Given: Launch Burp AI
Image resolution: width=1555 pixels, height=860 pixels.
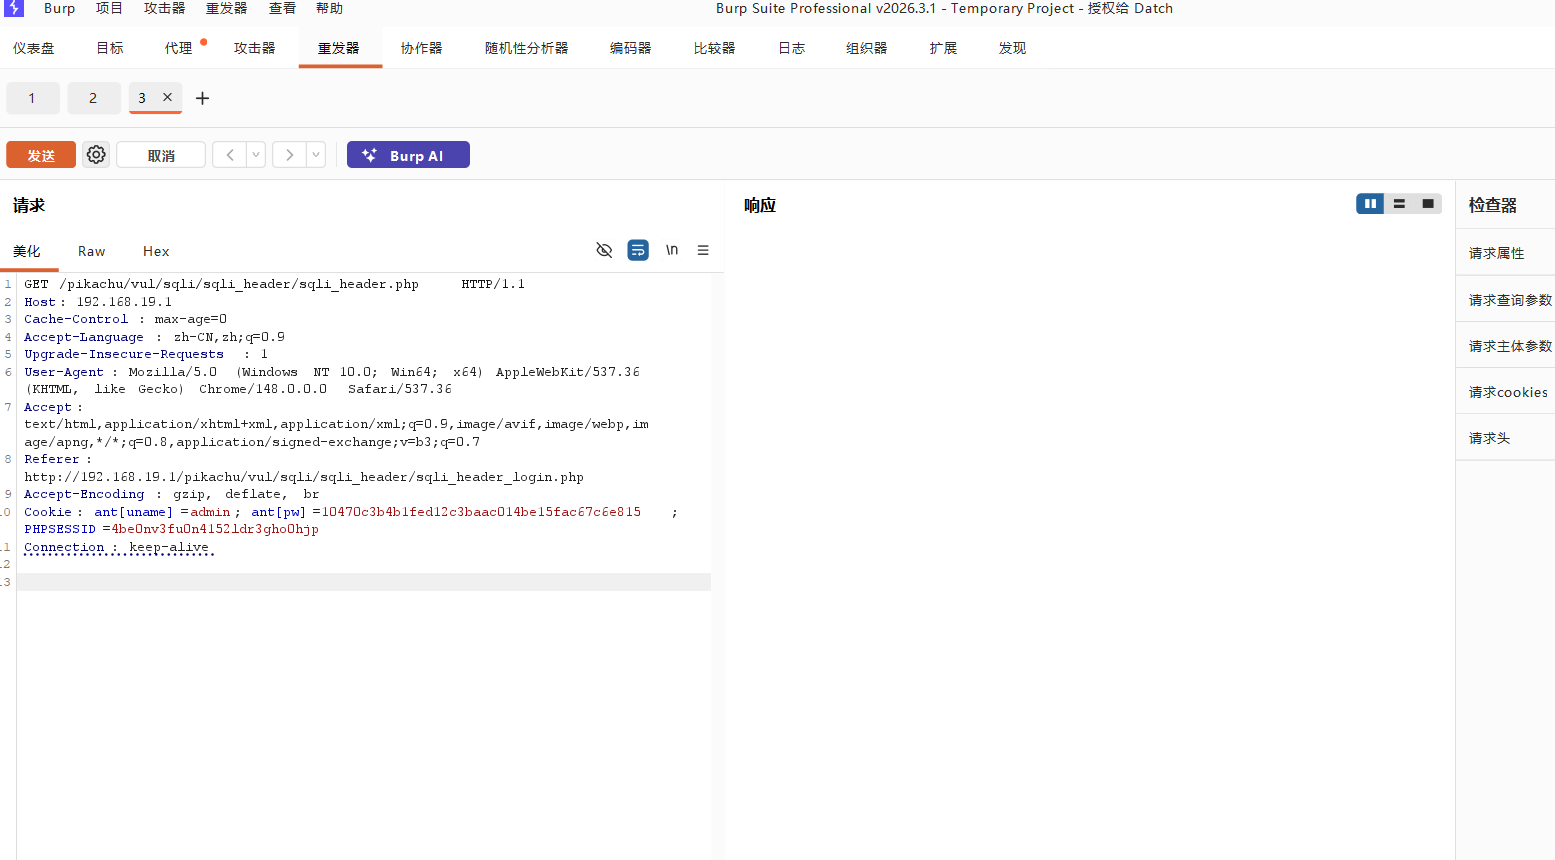Looking at the screenshot, I should pos(408,155).
